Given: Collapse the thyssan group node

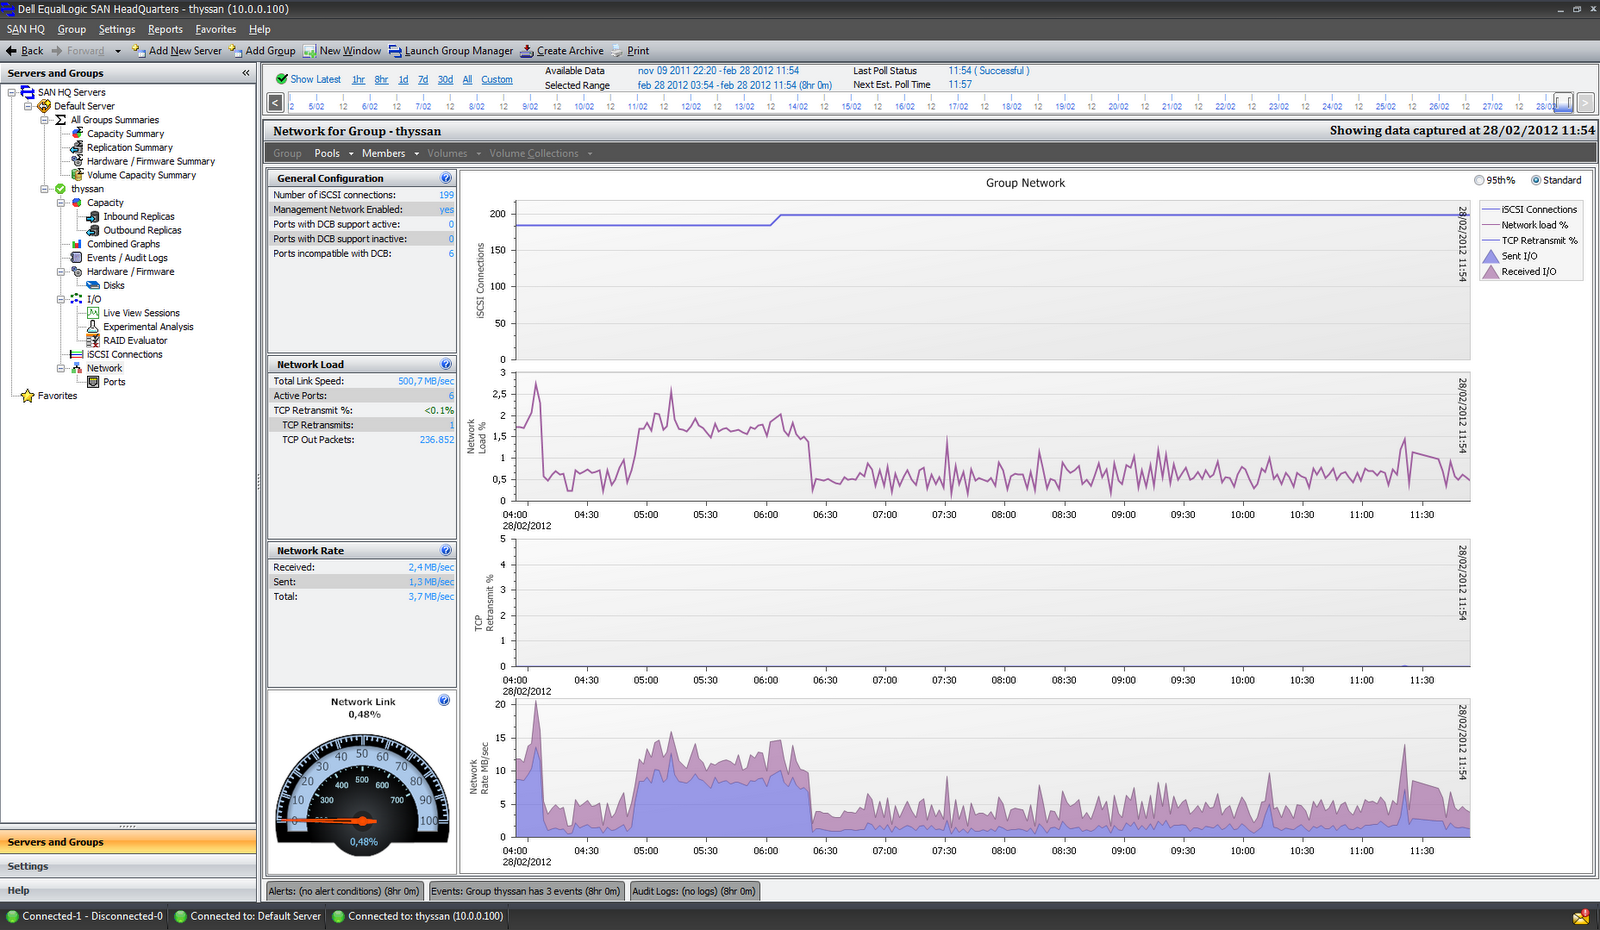Looking at the screenshot, I should pos(44,189).
